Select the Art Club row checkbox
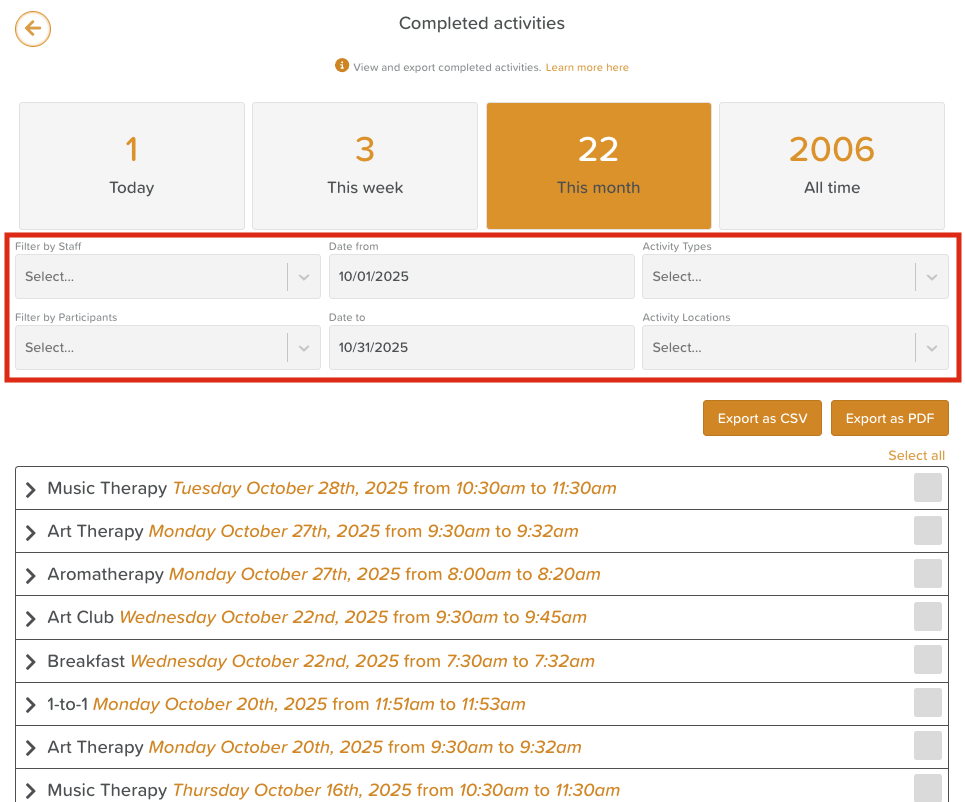Image resolution: width=965 pixels, height=802 pixels. point(927,617)
